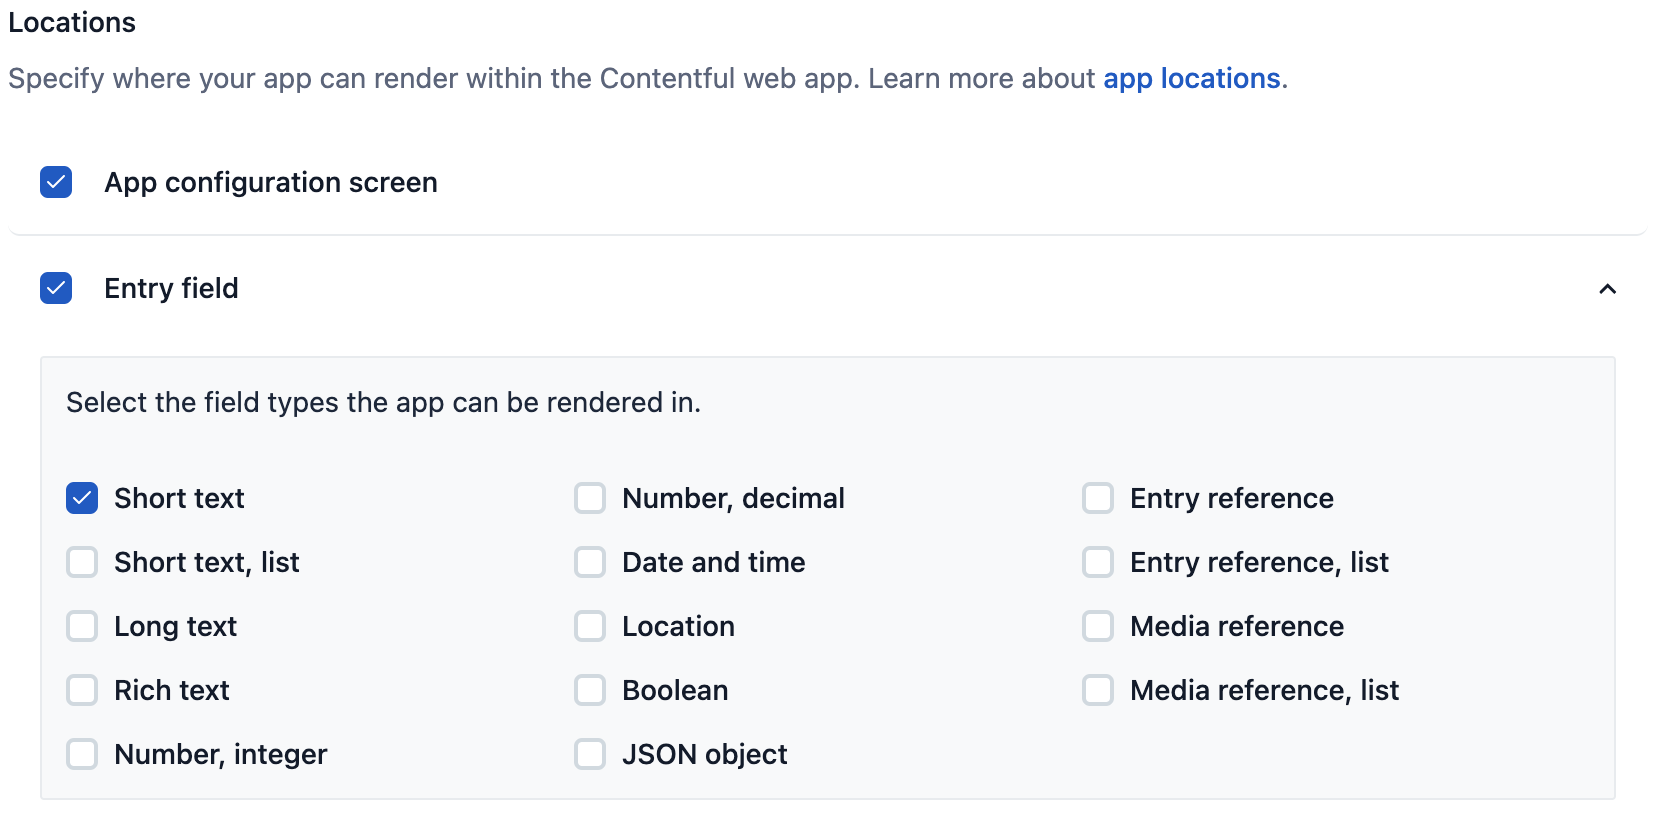Enable the Media reference, list checkbox
The image size is (1656, 814).
point(1098,690)
